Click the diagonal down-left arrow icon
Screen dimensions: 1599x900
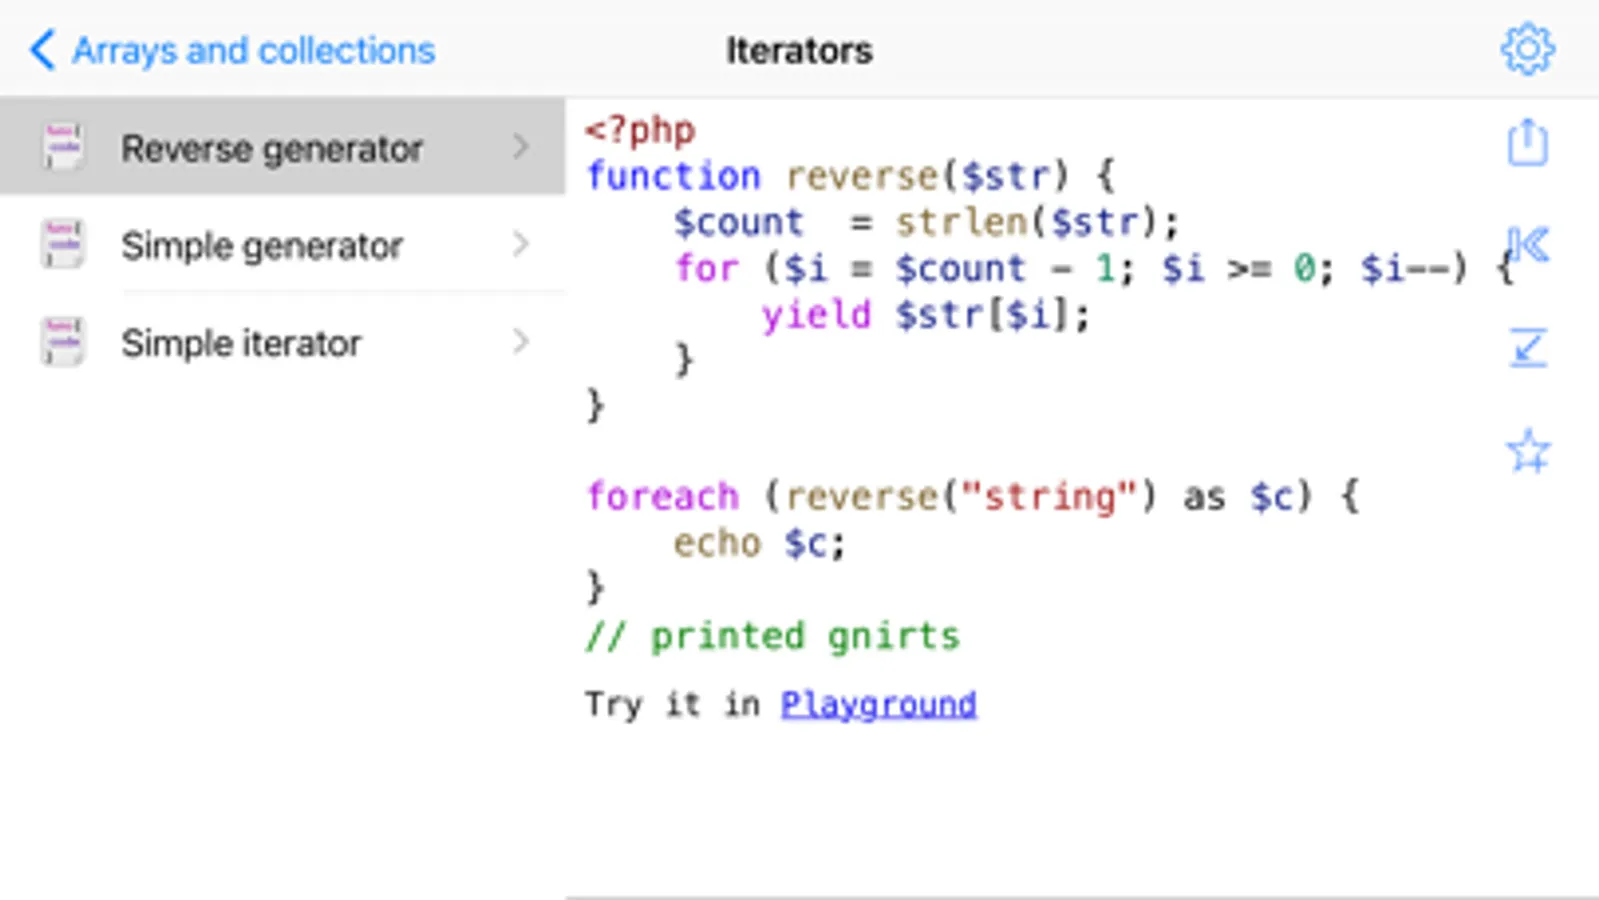tap(1527, 348)
